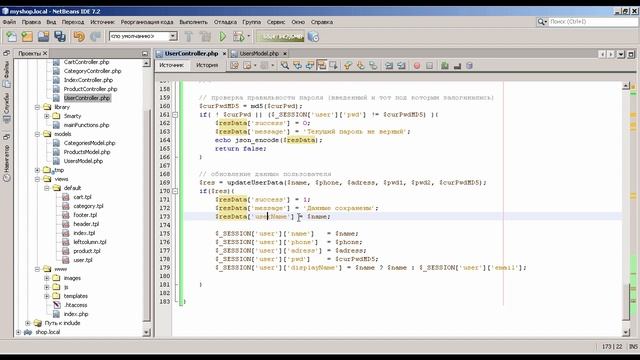
Task: Open the project configuration combo box
Action: pos(143,36)
